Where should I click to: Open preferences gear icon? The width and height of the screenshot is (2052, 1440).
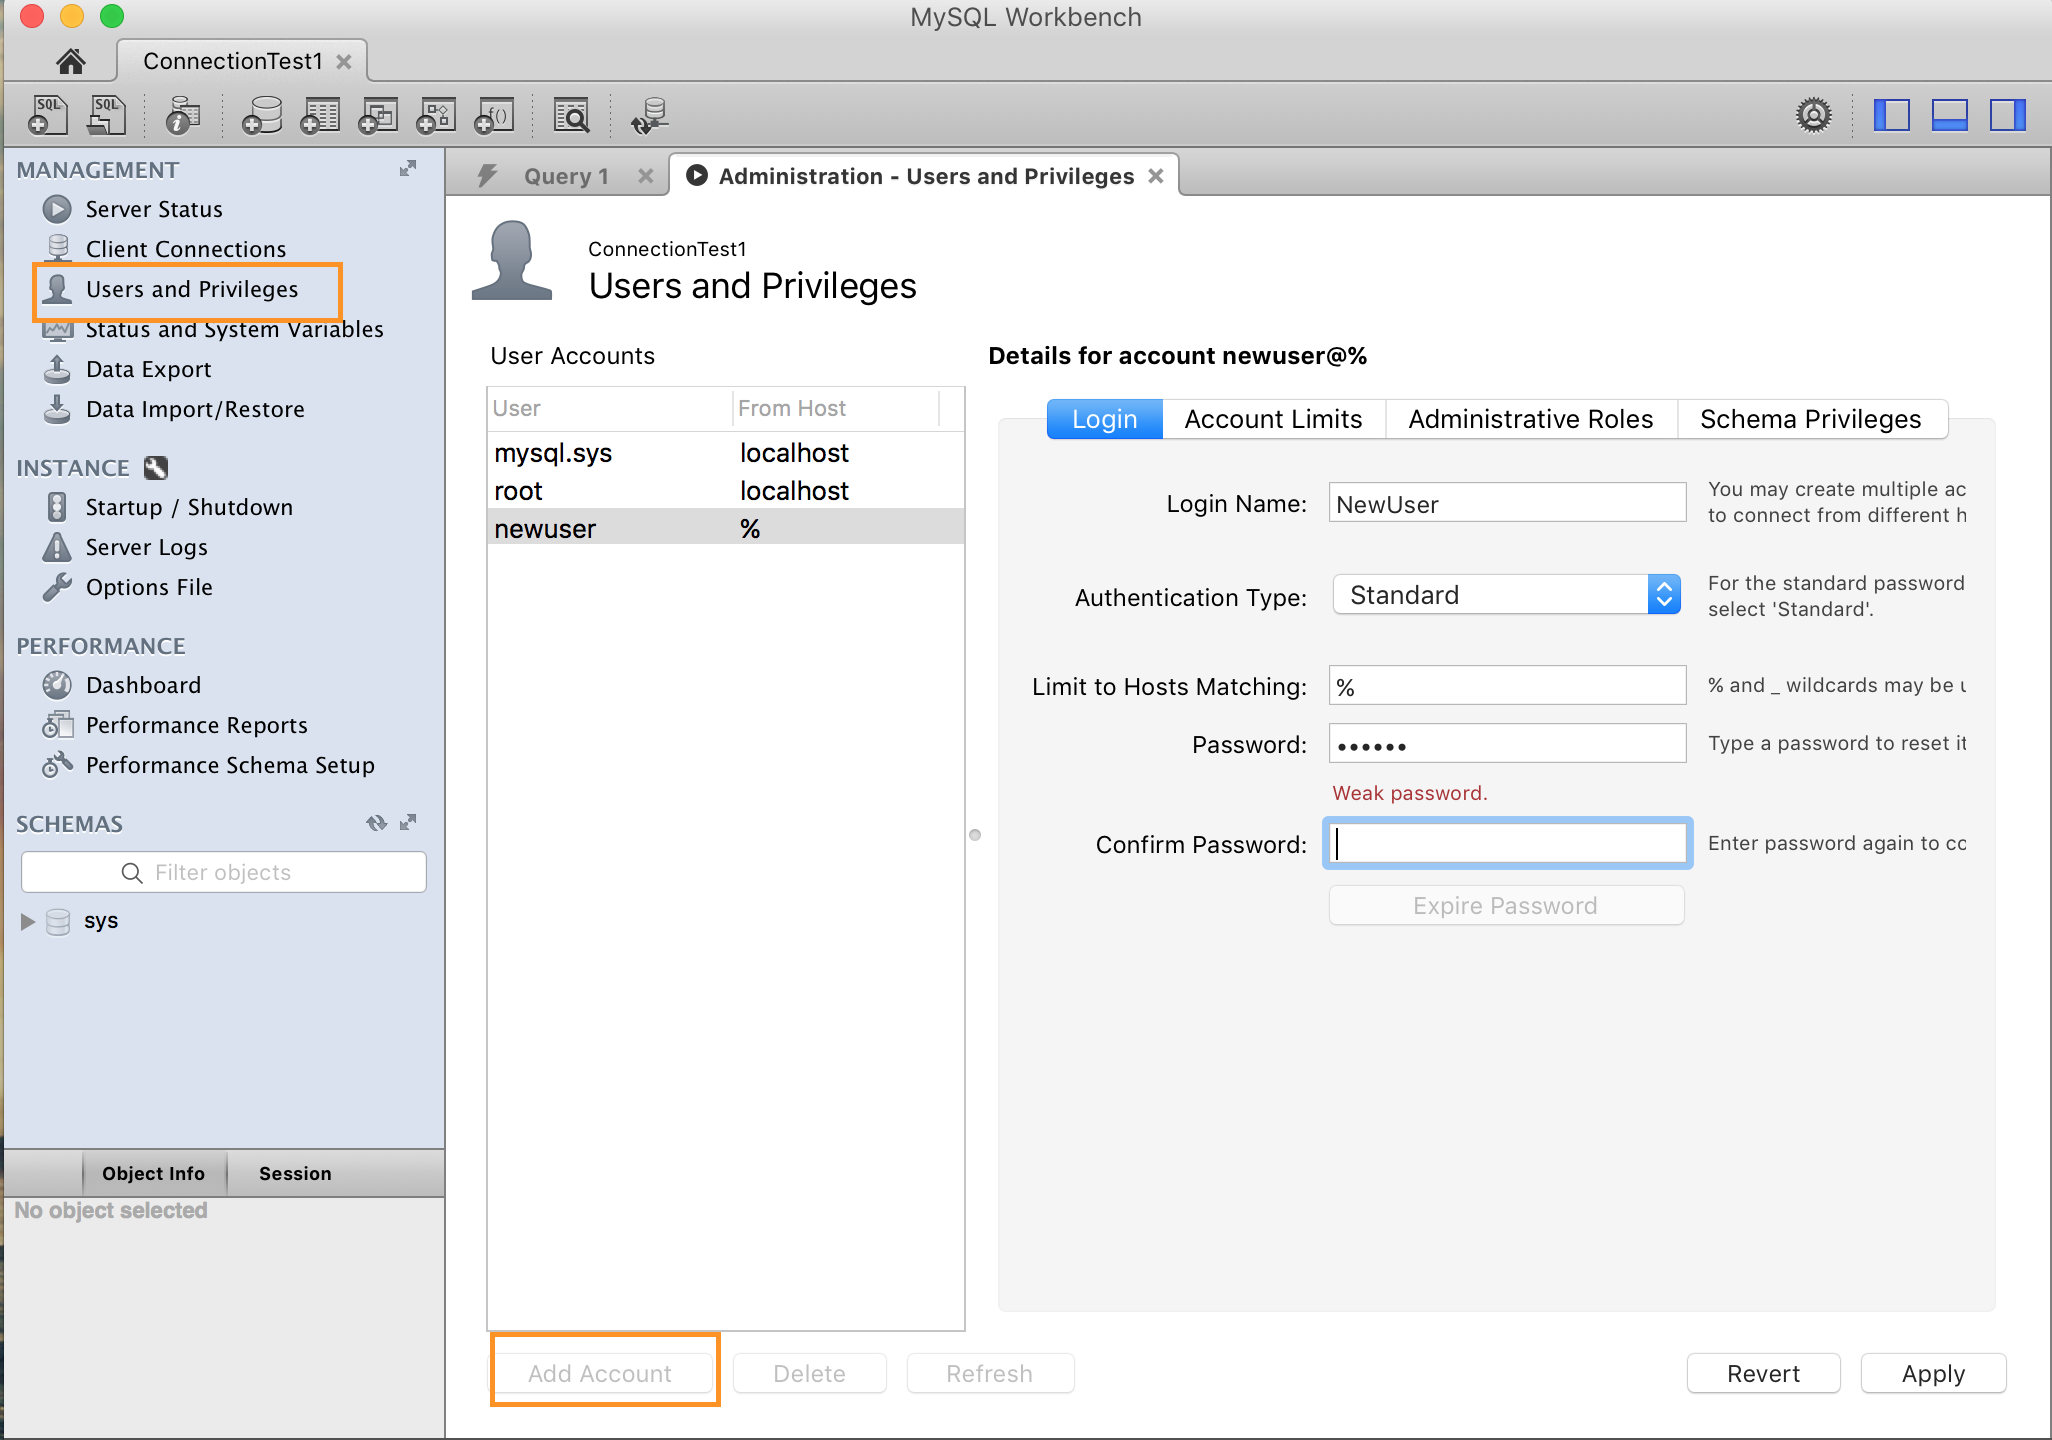1813,115
